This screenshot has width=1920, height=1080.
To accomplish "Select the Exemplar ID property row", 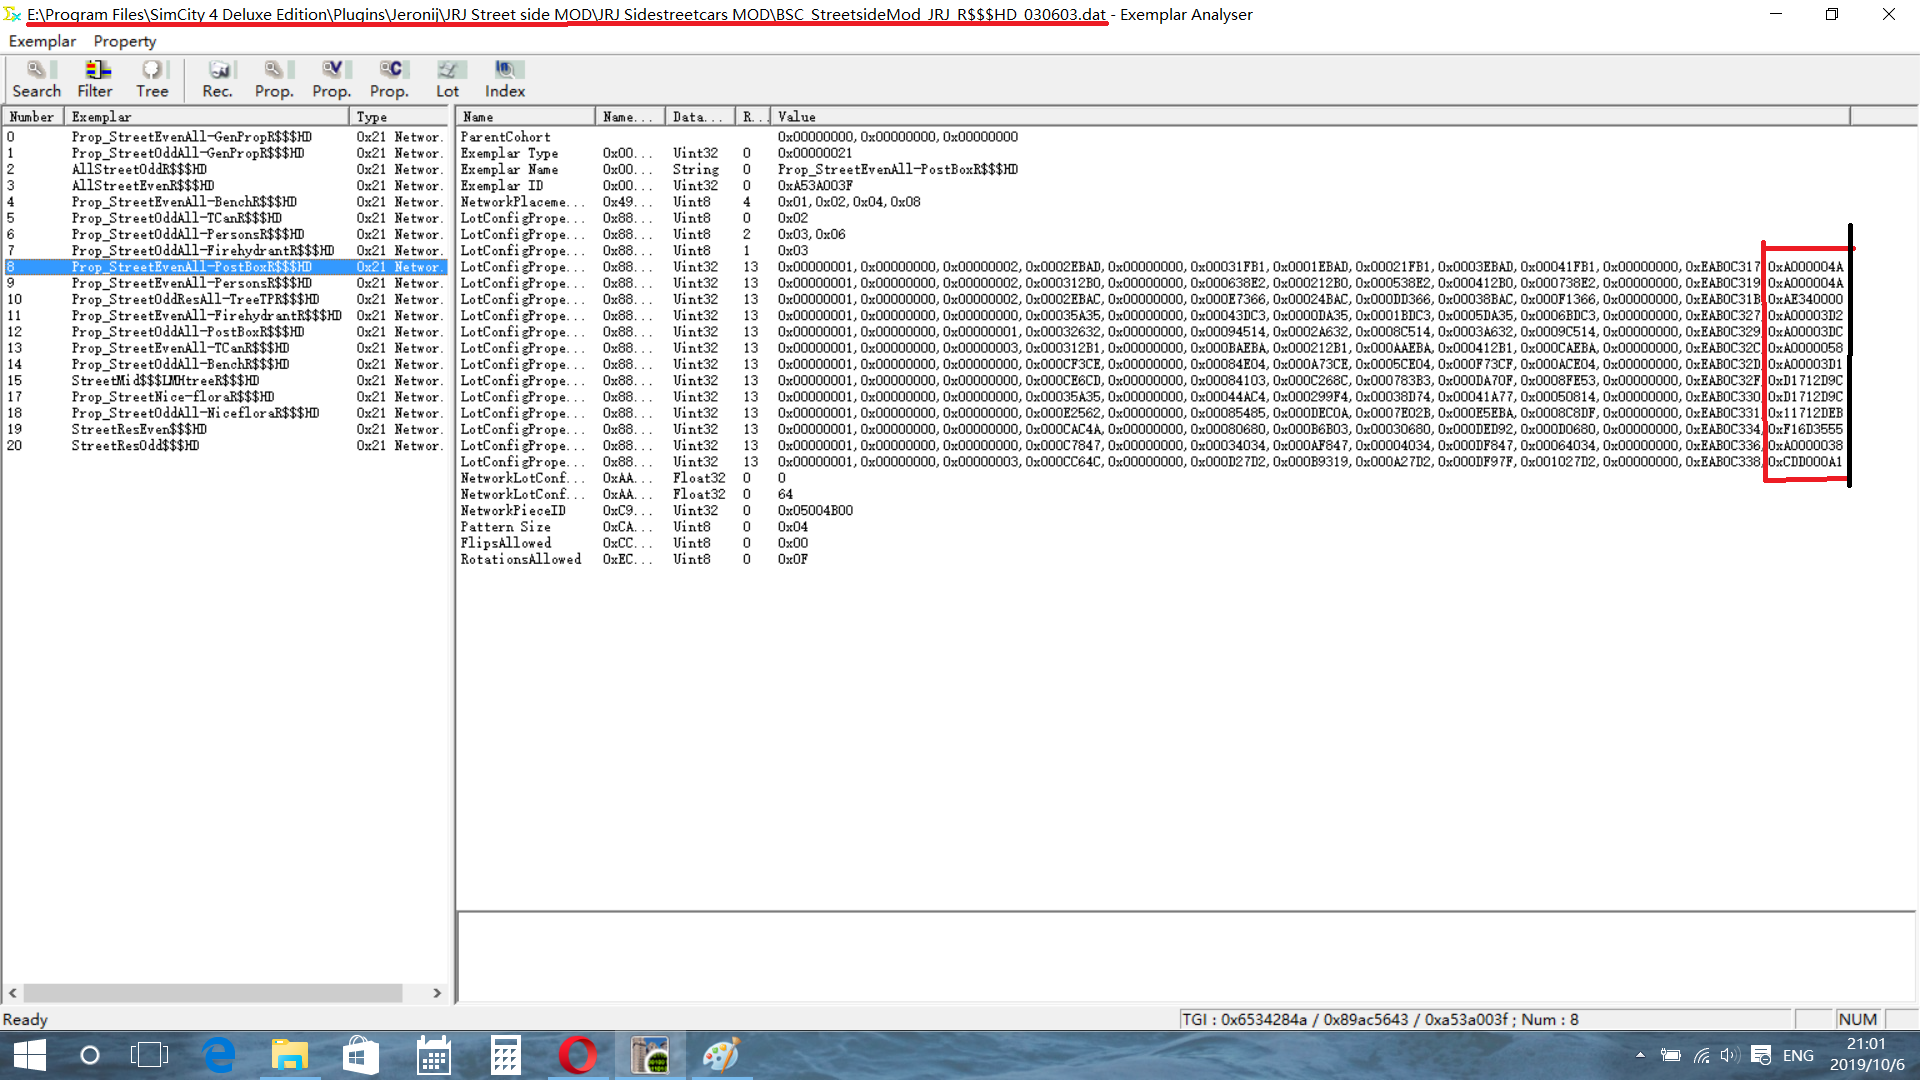I will click(x=1153, y=185).
